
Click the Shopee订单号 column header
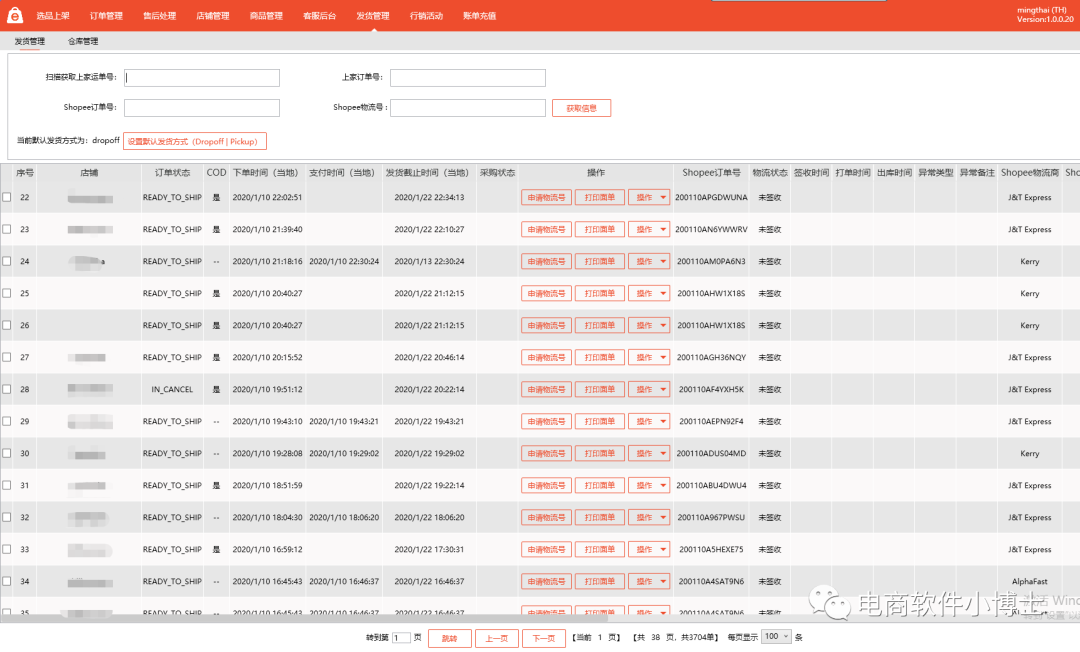pos(712,173)
